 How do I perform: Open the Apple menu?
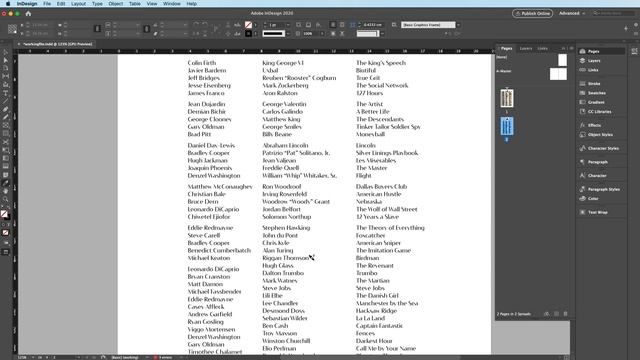7,4
